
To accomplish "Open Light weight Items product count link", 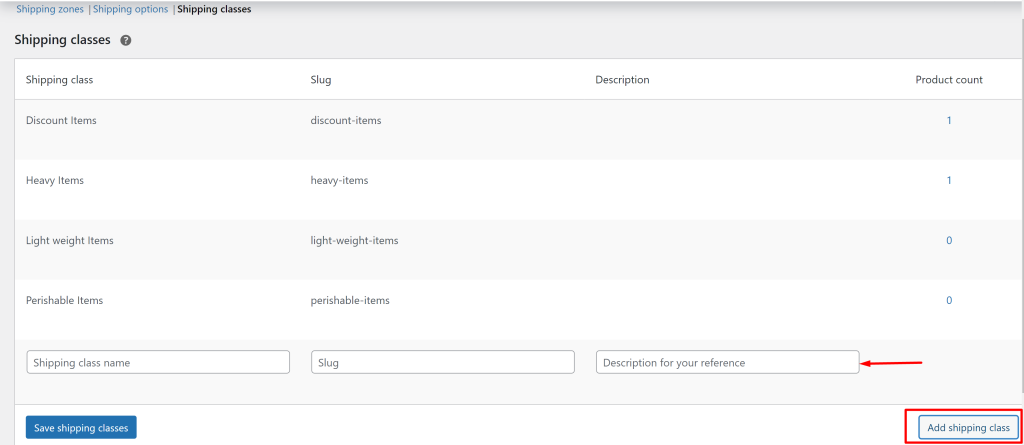I will (x=949, y=240).
